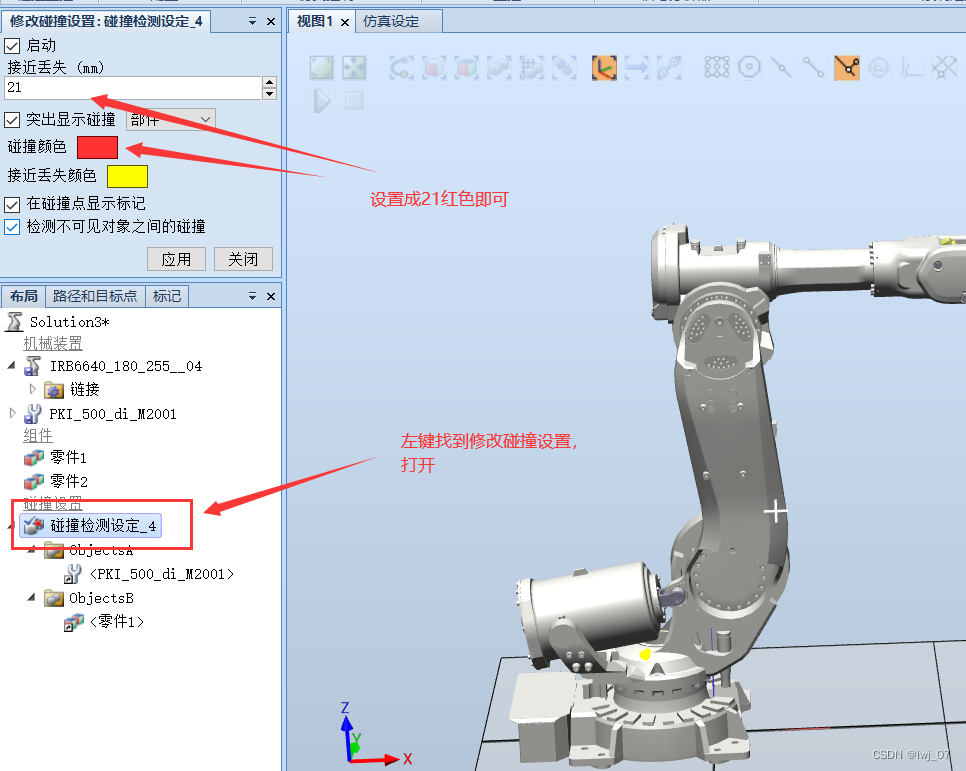Click the Stop simulation square icon
966x771 pixels.
pyautogui.click(x=354, y=100)
